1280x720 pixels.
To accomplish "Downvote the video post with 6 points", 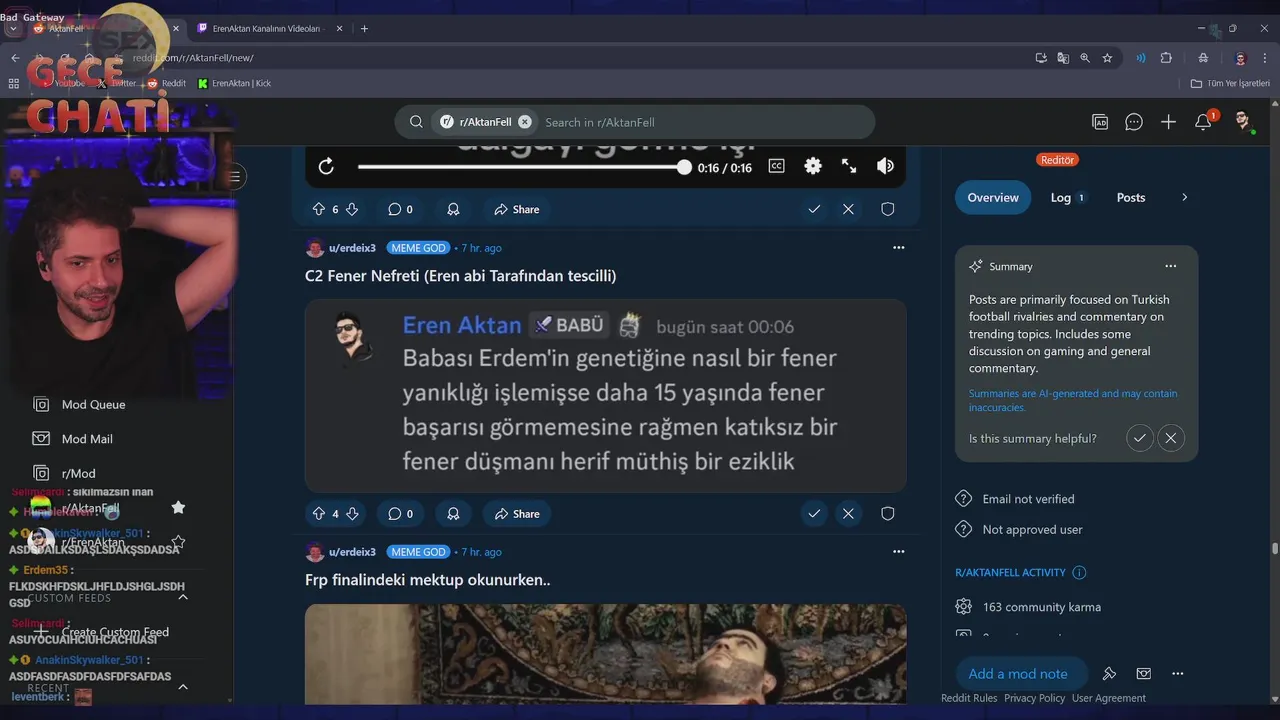I will pyautogui.click(x=352, y=209).
